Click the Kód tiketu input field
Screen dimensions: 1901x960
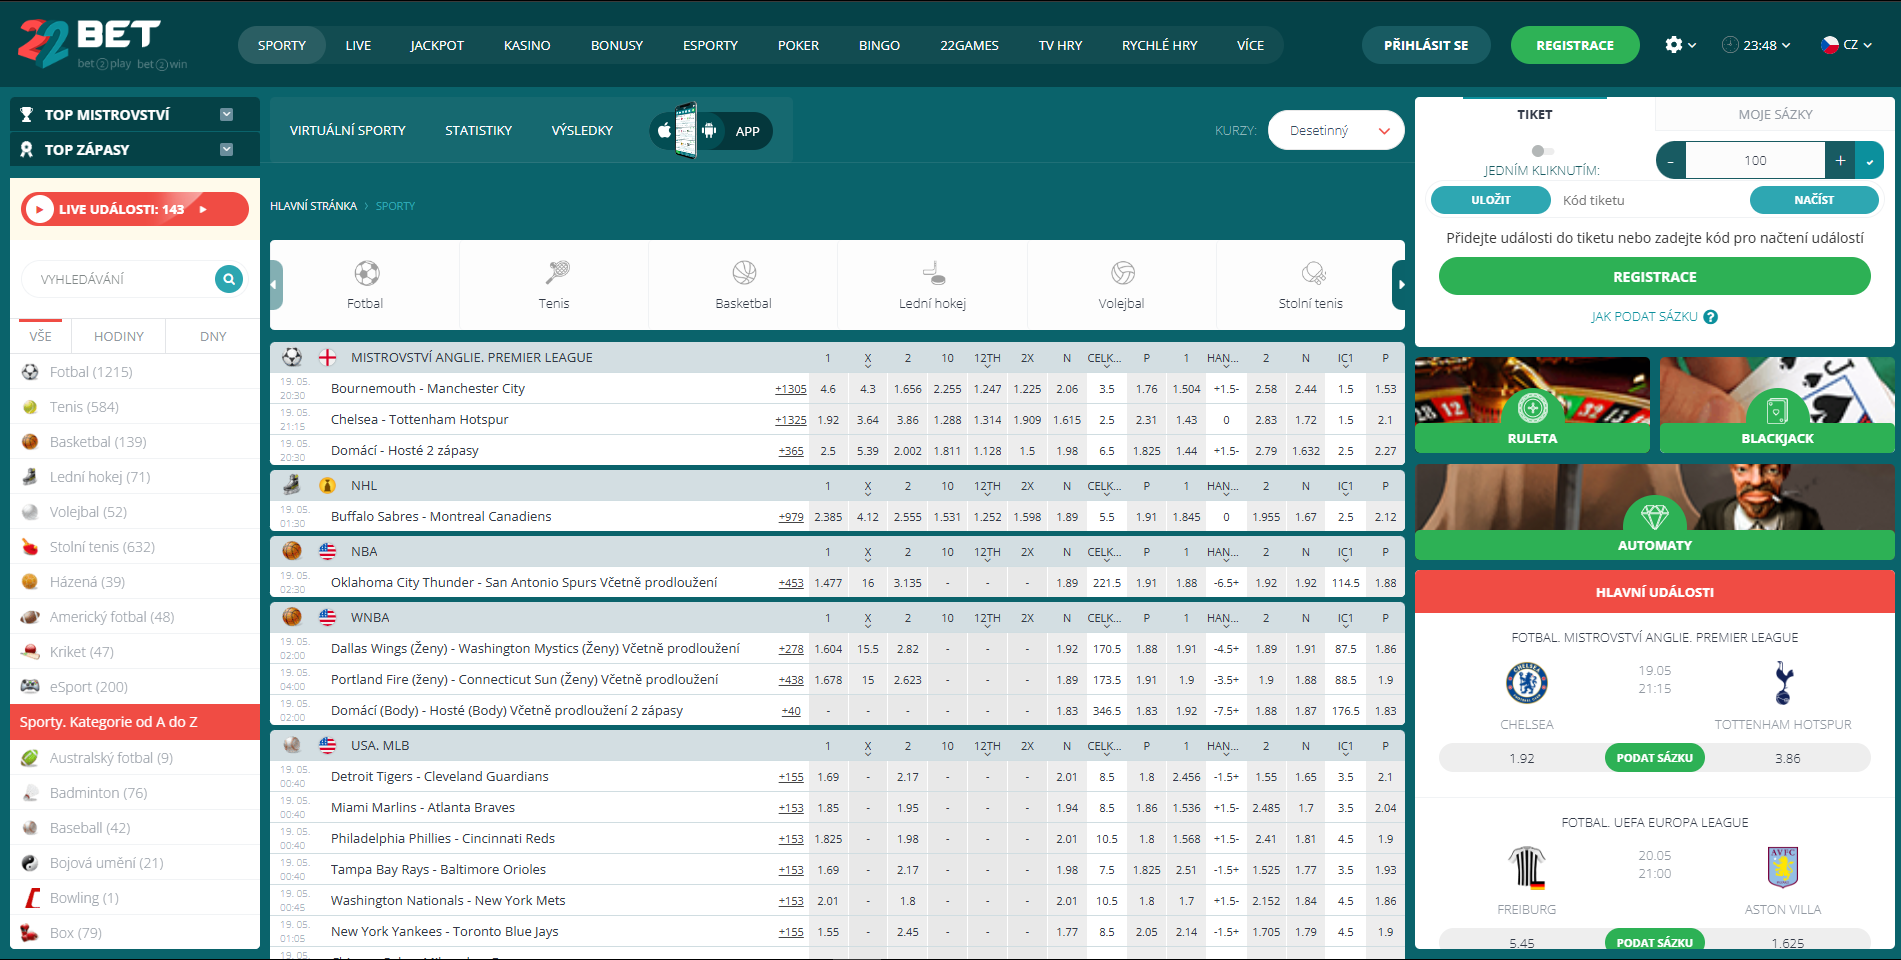(1650, 200)
